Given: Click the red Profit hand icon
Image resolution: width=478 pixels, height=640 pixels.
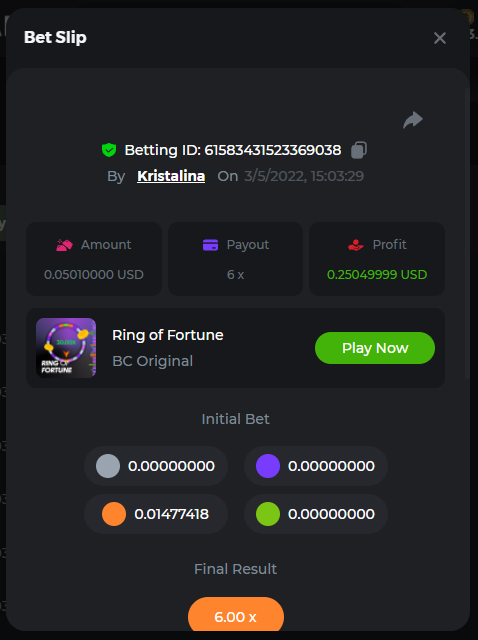Looking at the screenshot, I should [x=356, y=245].
